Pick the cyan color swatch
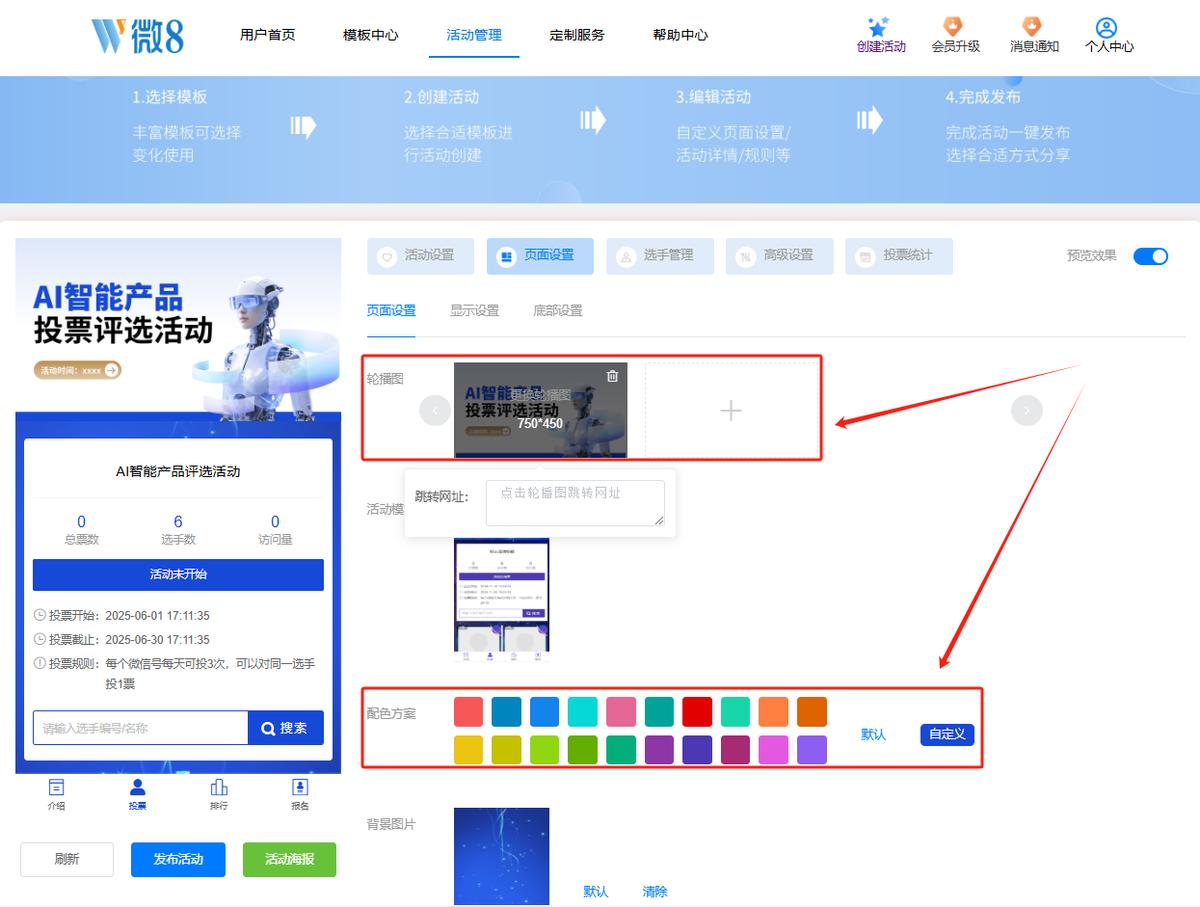Image resolution: width=1200 pixels, height=907 pixels. pyautogui.click(x=583, y=712)
